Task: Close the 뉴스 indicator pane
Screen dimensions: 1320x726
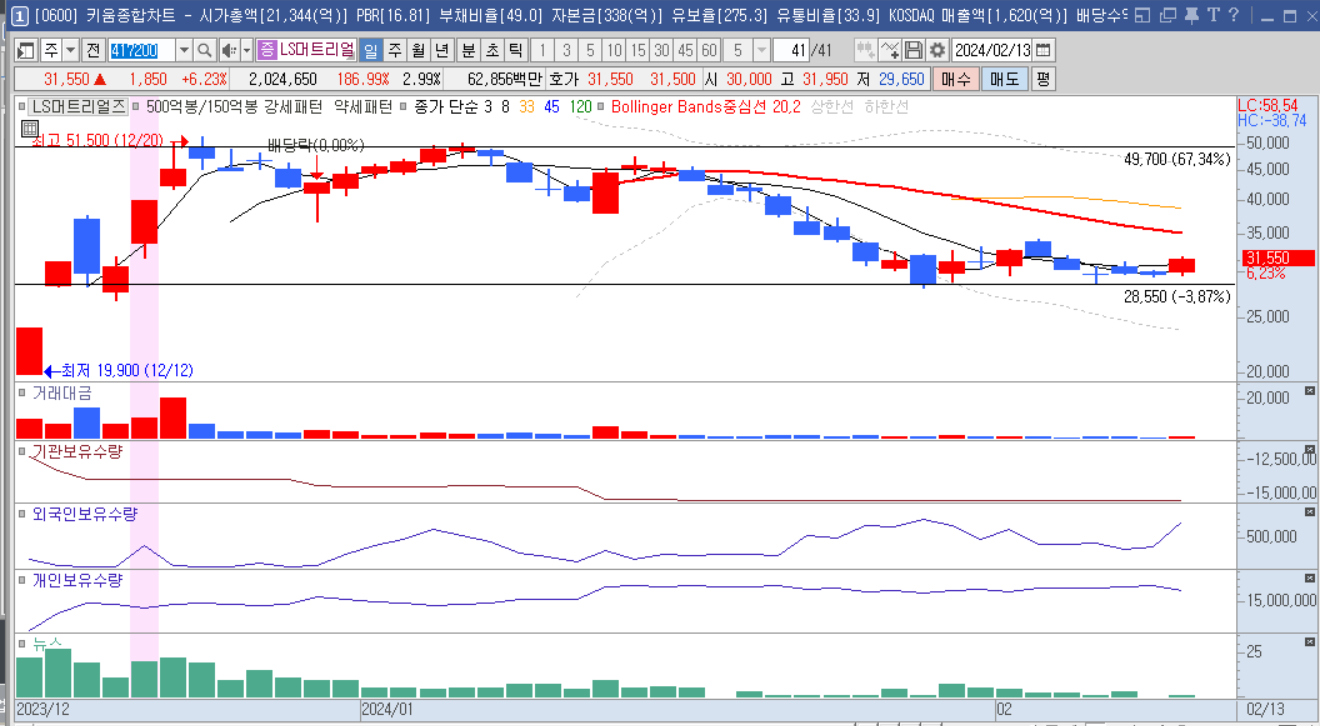Action: pos(1310,641)
